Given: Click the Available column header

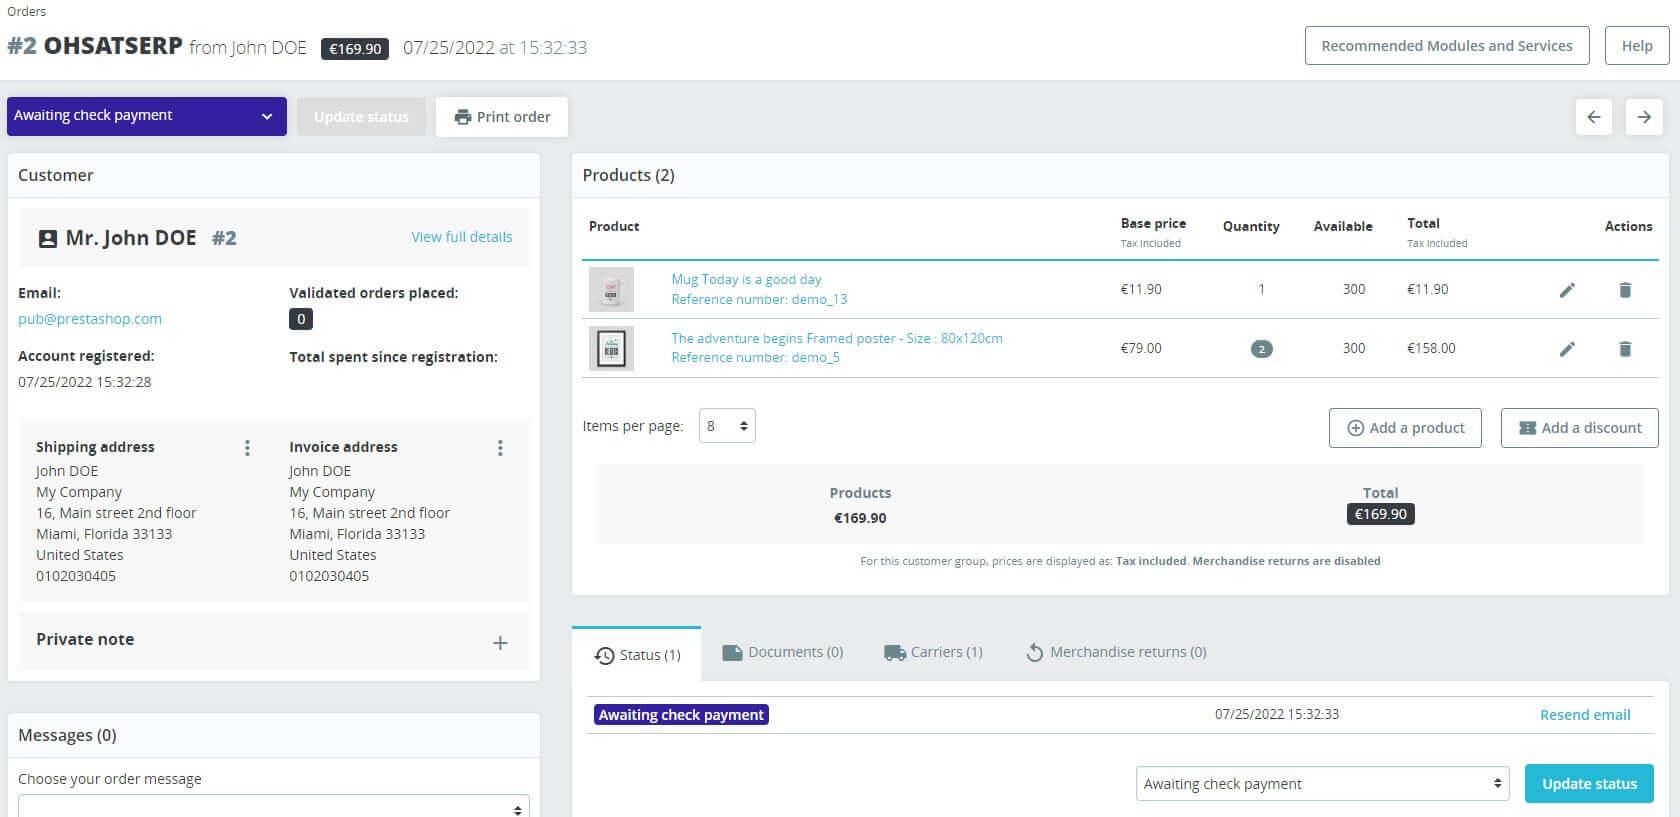Looking at the screenshot, I should tap(1343, 227).
